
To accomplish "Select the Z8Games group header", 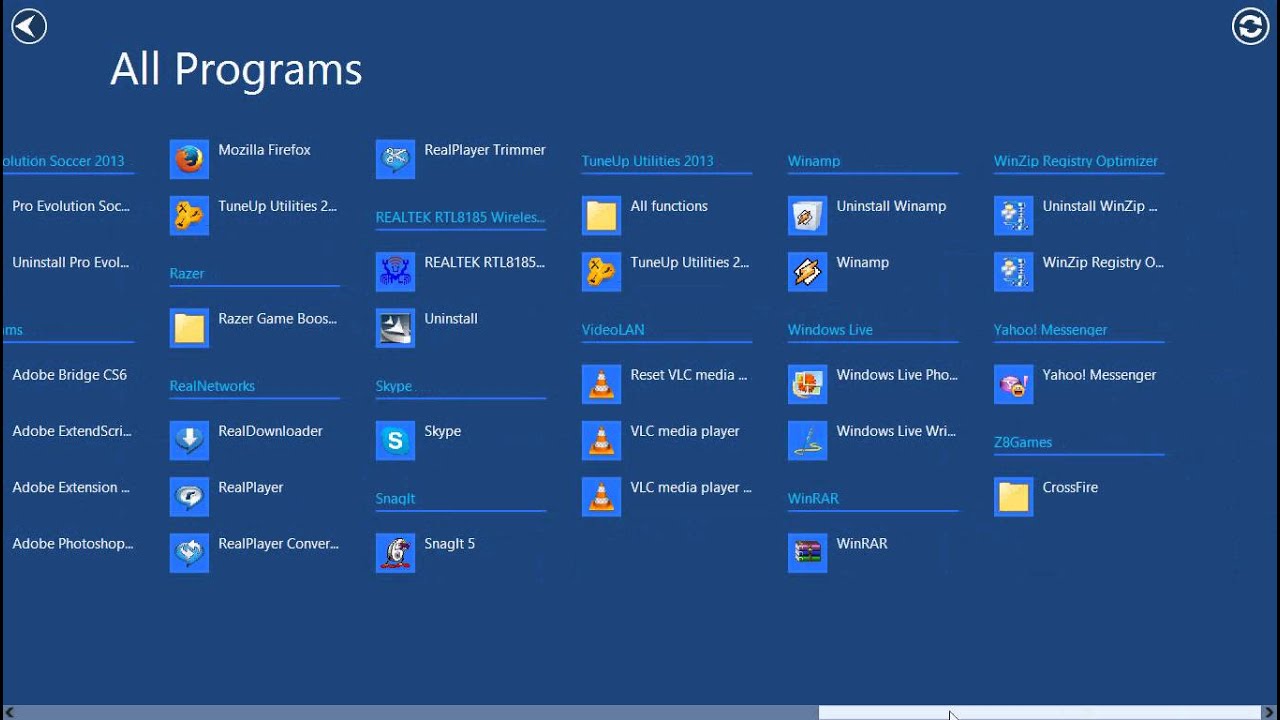I will click(x=1023, y=442).
